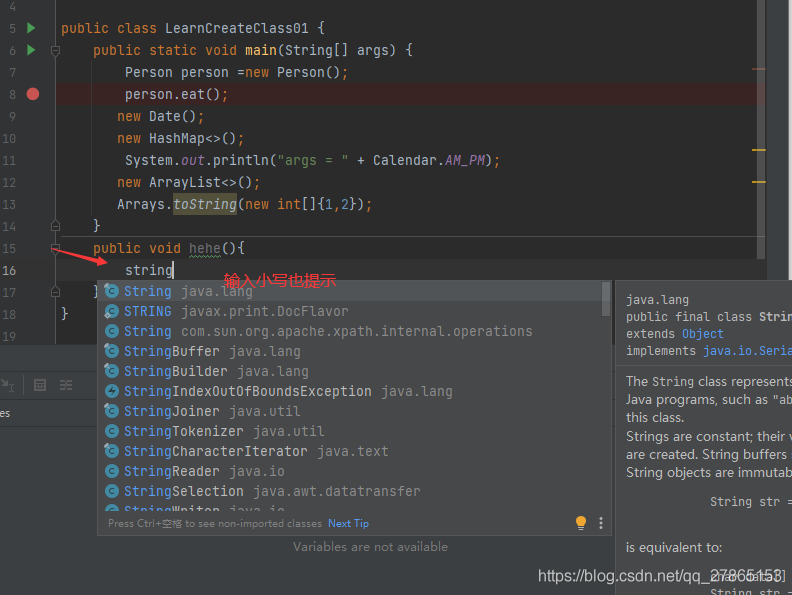Image resolution: width=792 pixels, height=595 pixels.
Task: Place cursor after the typed 'string' text
Action: [x=173, y=270]
